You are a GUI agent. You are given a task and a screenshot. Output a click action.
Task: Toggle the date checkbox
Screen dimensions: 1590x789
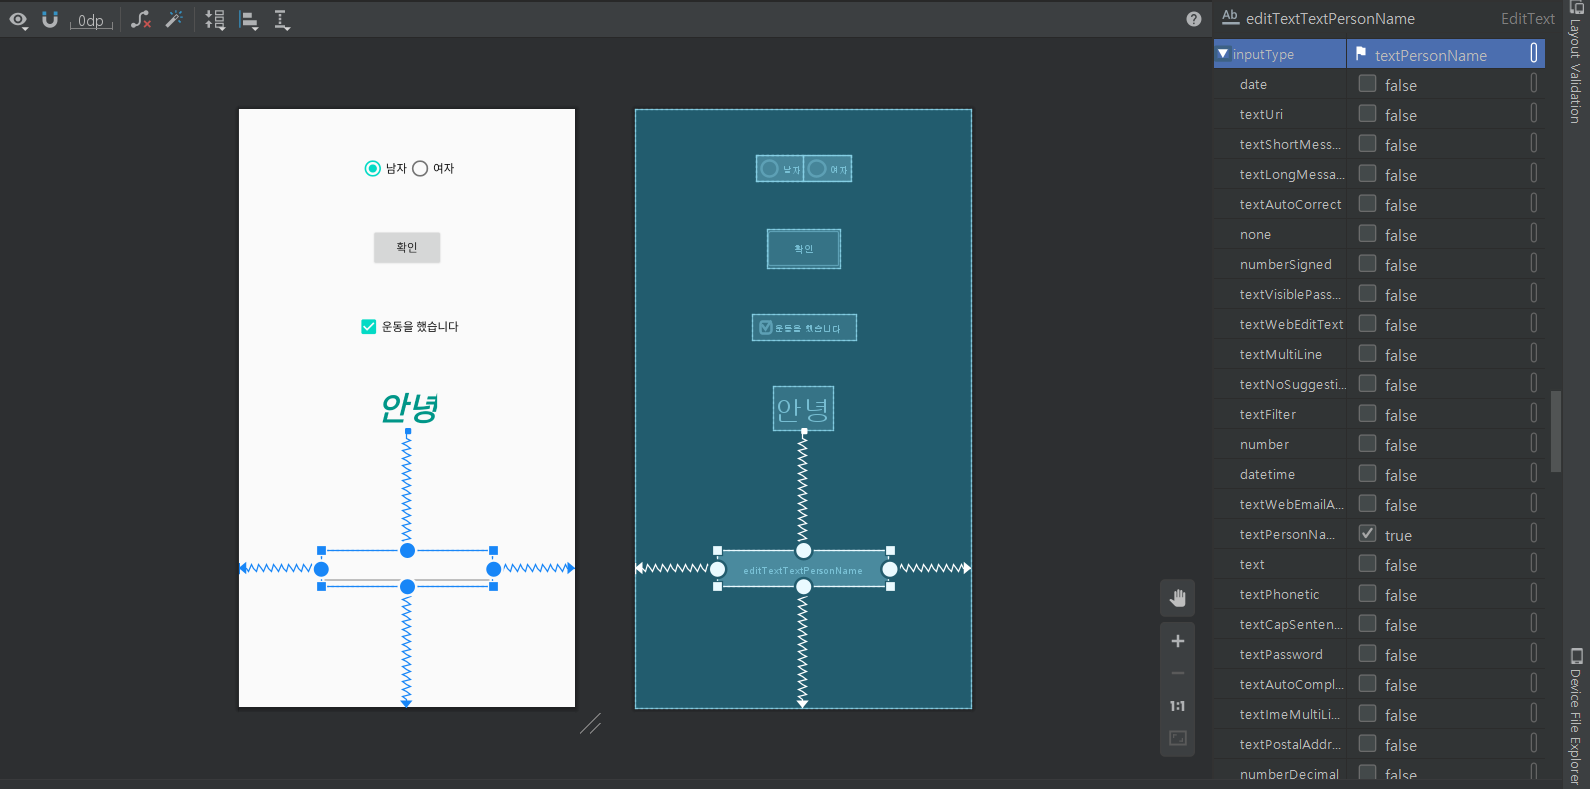tap(1367, 84)
